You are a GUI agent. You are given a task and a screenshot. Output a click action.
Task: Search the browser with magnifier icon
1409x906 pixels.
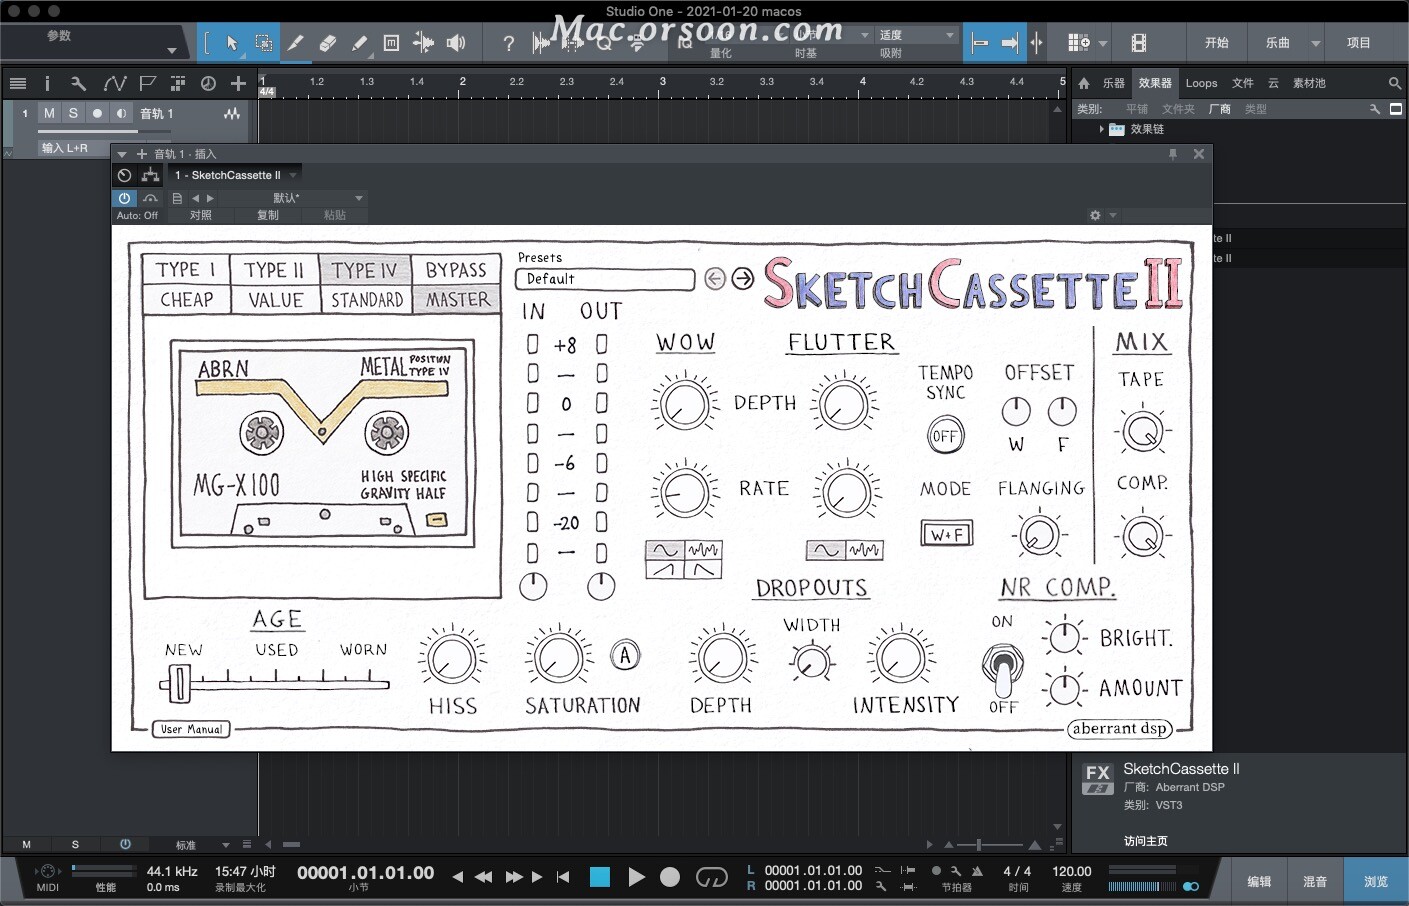click(1394, 83)
